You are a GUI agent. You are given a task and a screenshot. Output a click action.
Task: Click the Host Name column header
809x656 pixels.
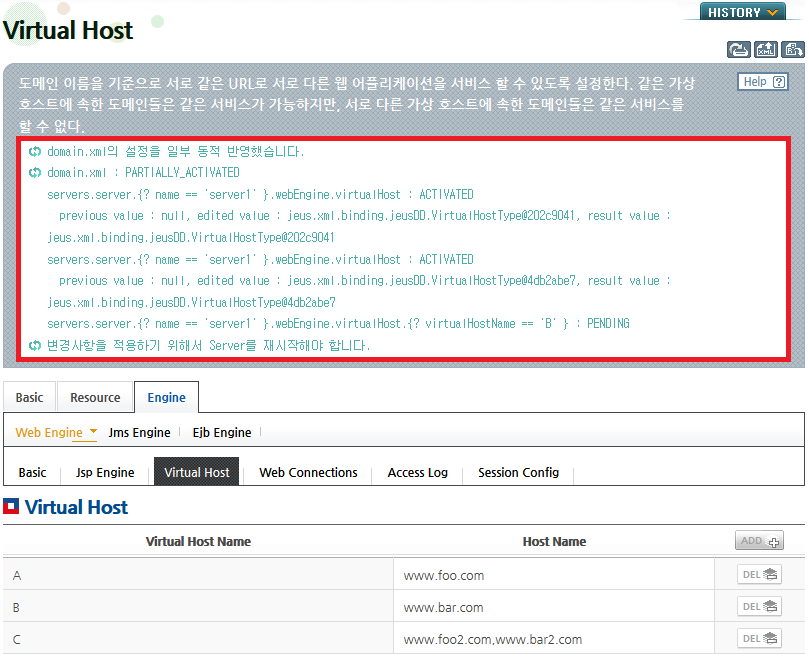point(554,541)
